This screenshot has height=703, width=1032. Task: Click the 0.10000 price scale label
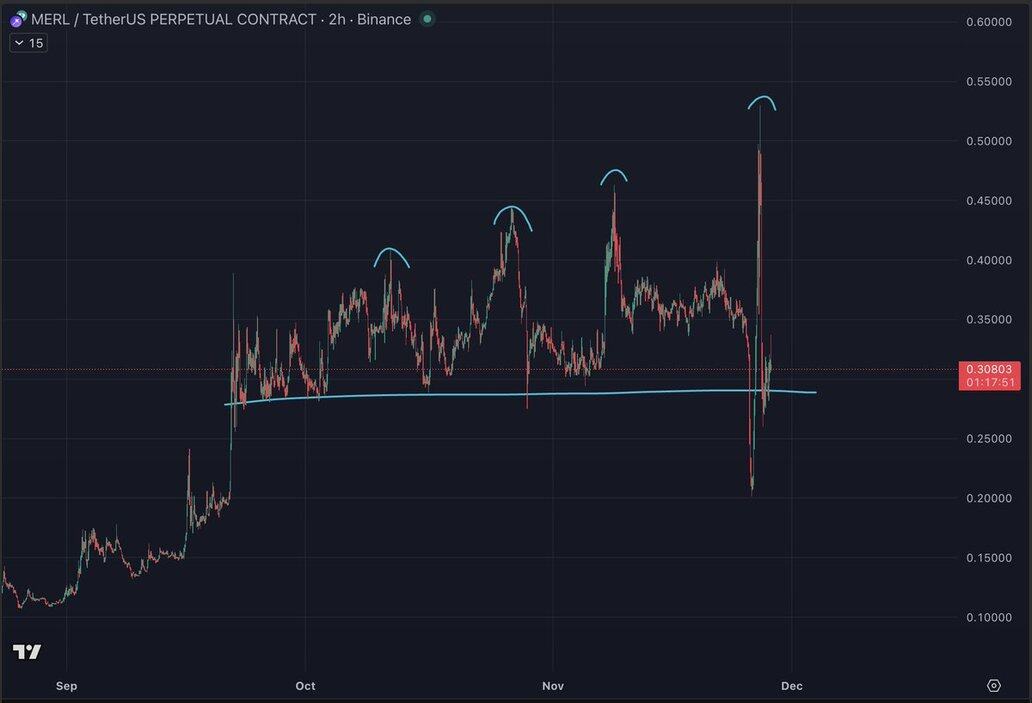(x=990, y=617)
